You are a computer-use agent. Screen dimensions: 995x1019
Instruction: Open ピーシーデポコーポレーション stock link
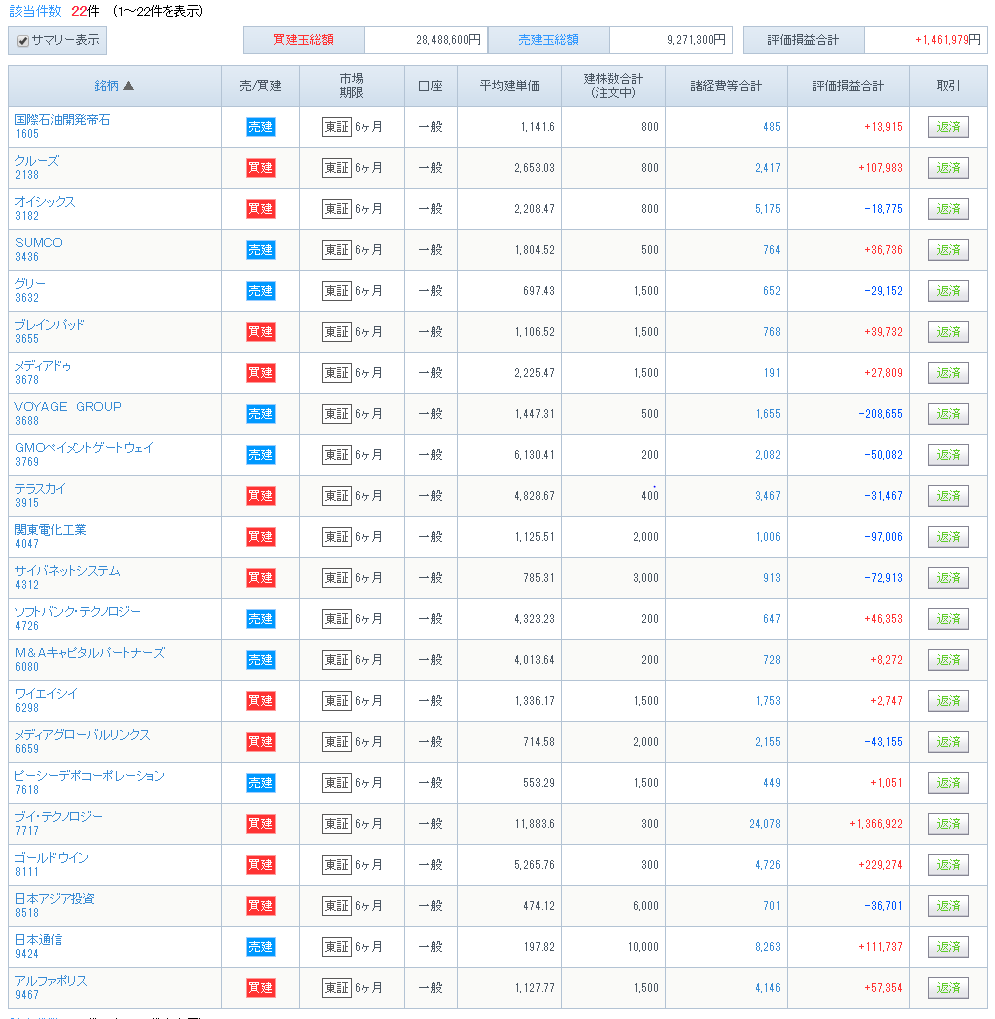tap(90, 775)
